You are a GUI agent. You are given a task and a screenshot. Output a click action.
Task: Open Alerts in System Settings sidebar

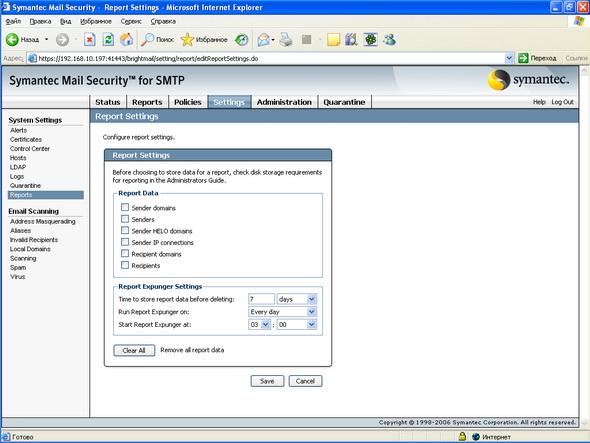(x=18, y=130)
